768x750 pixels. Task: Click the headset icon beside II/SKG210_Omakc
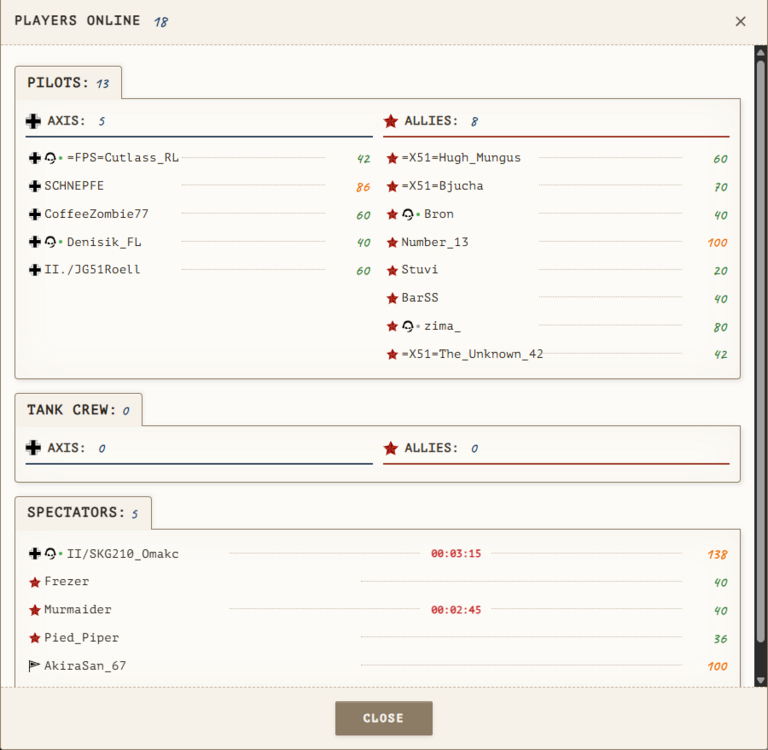tap(50, 554)
